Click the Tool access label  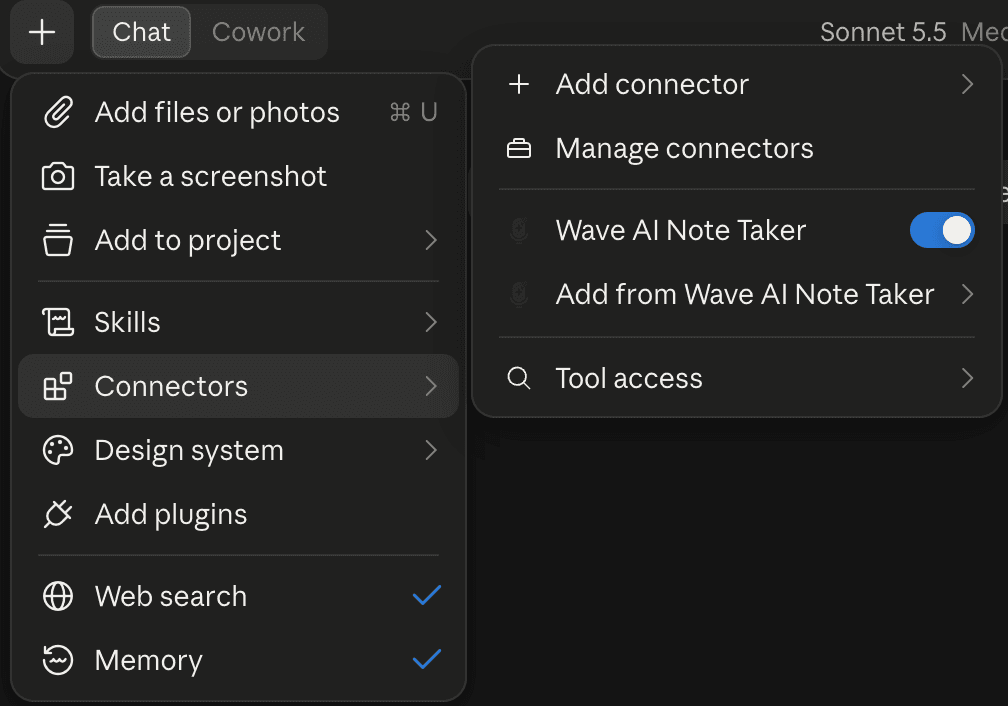point(629,378)
